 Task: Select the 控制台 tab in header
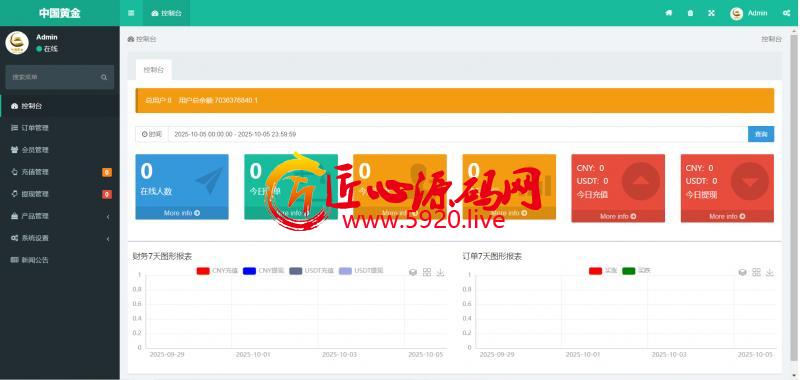coord(166,13)
